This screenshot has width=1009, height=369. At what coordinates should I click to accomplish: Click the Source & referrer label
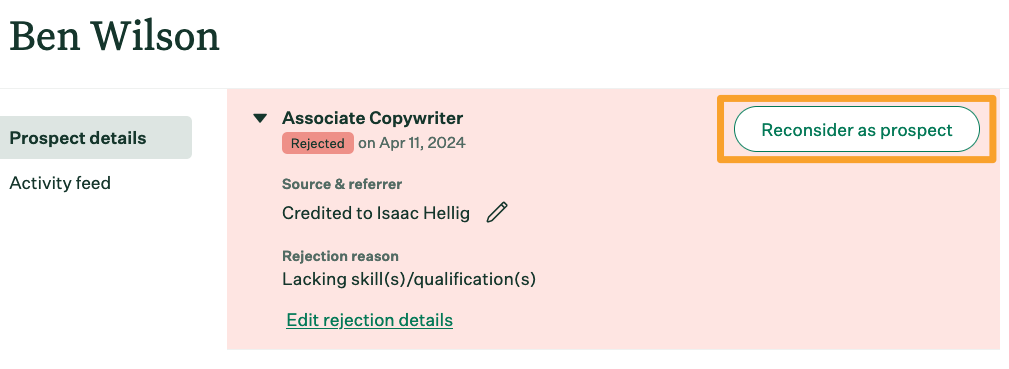pos(342,184)
